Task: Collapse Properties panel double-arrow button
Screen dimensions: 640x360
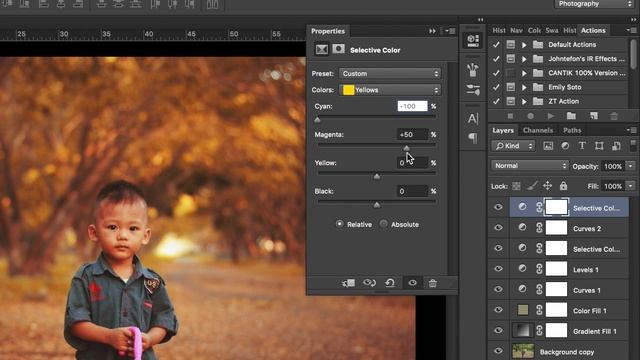Action: click(432, 31)
